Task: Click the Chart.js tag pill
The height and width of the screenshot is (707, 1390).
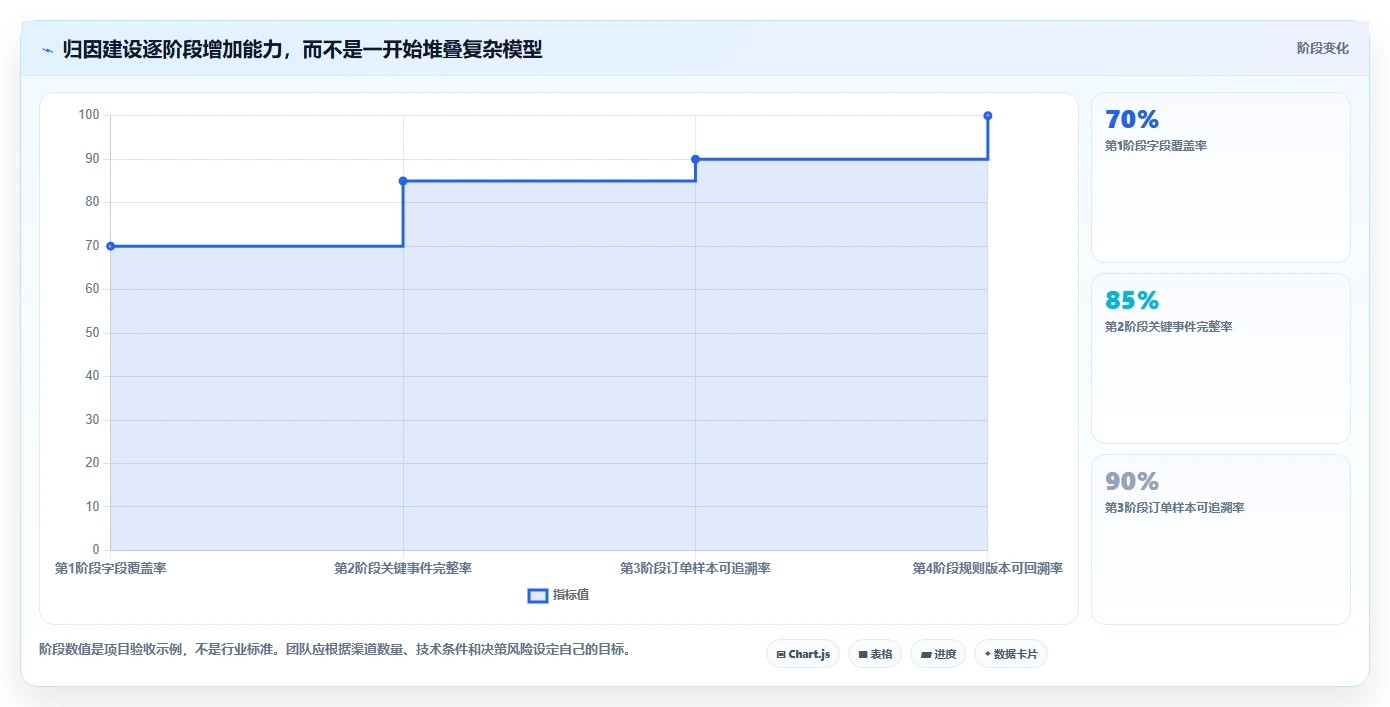Action: pos(803,654)
